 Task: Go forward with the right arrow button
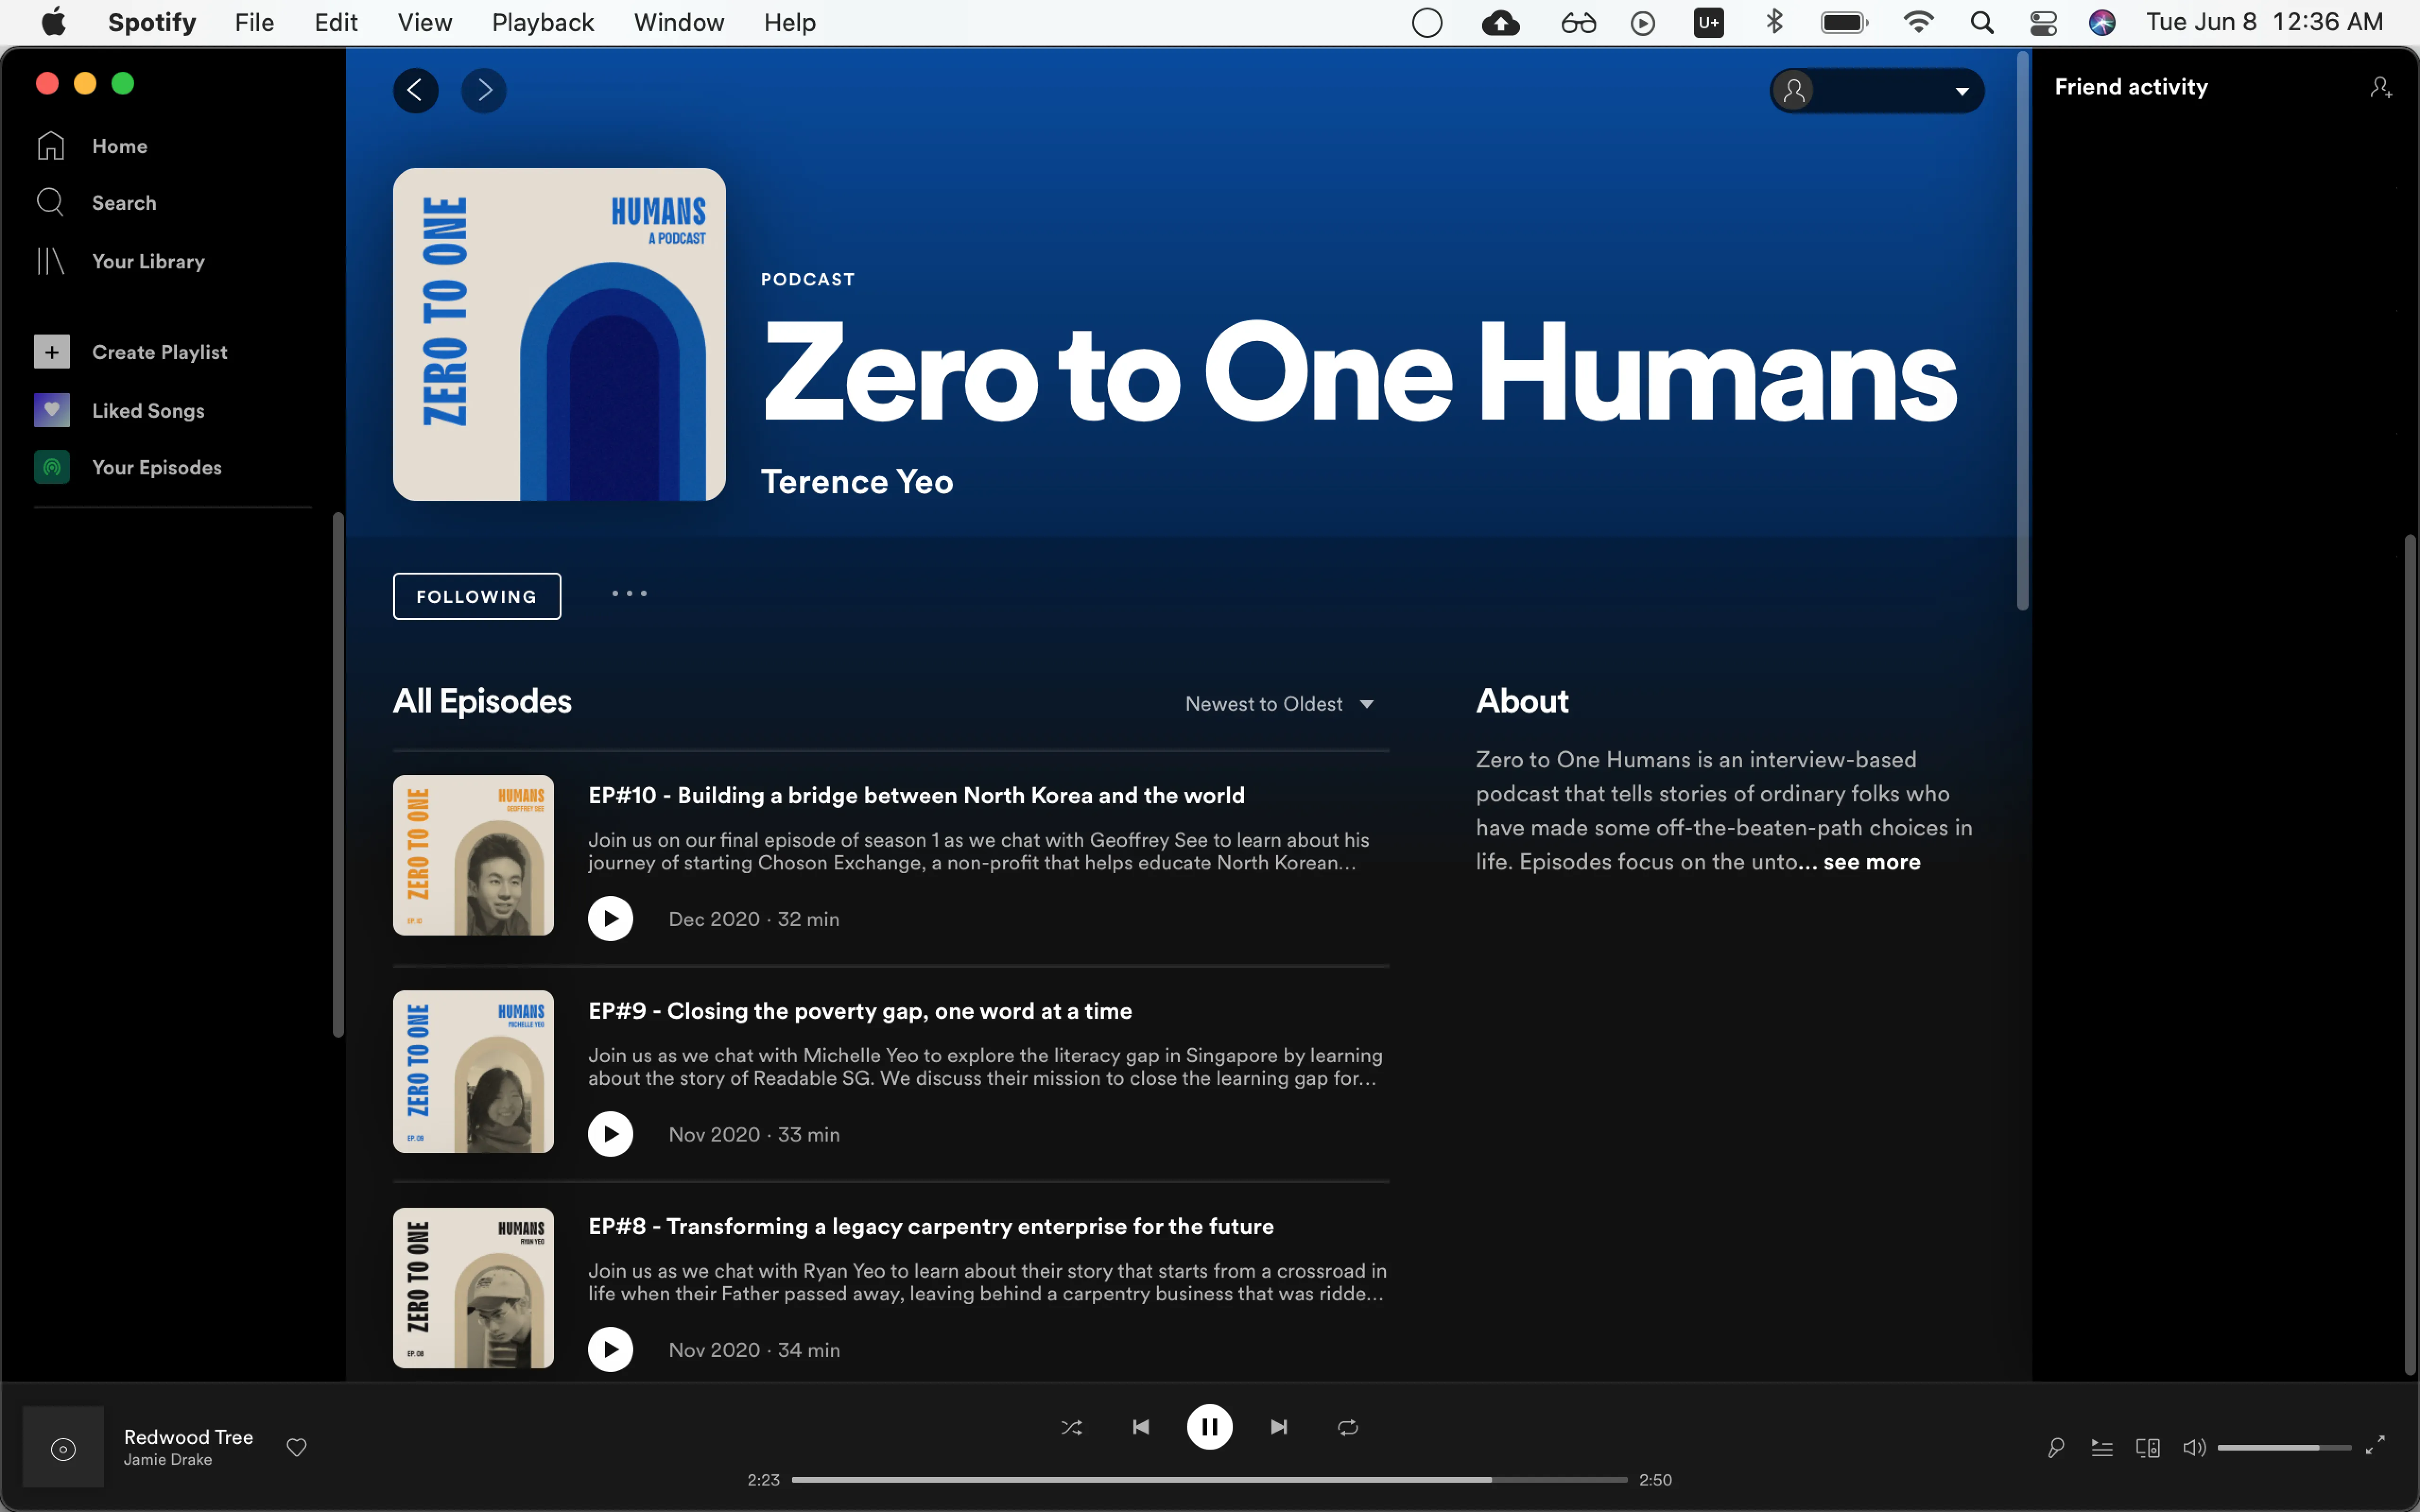484,91
